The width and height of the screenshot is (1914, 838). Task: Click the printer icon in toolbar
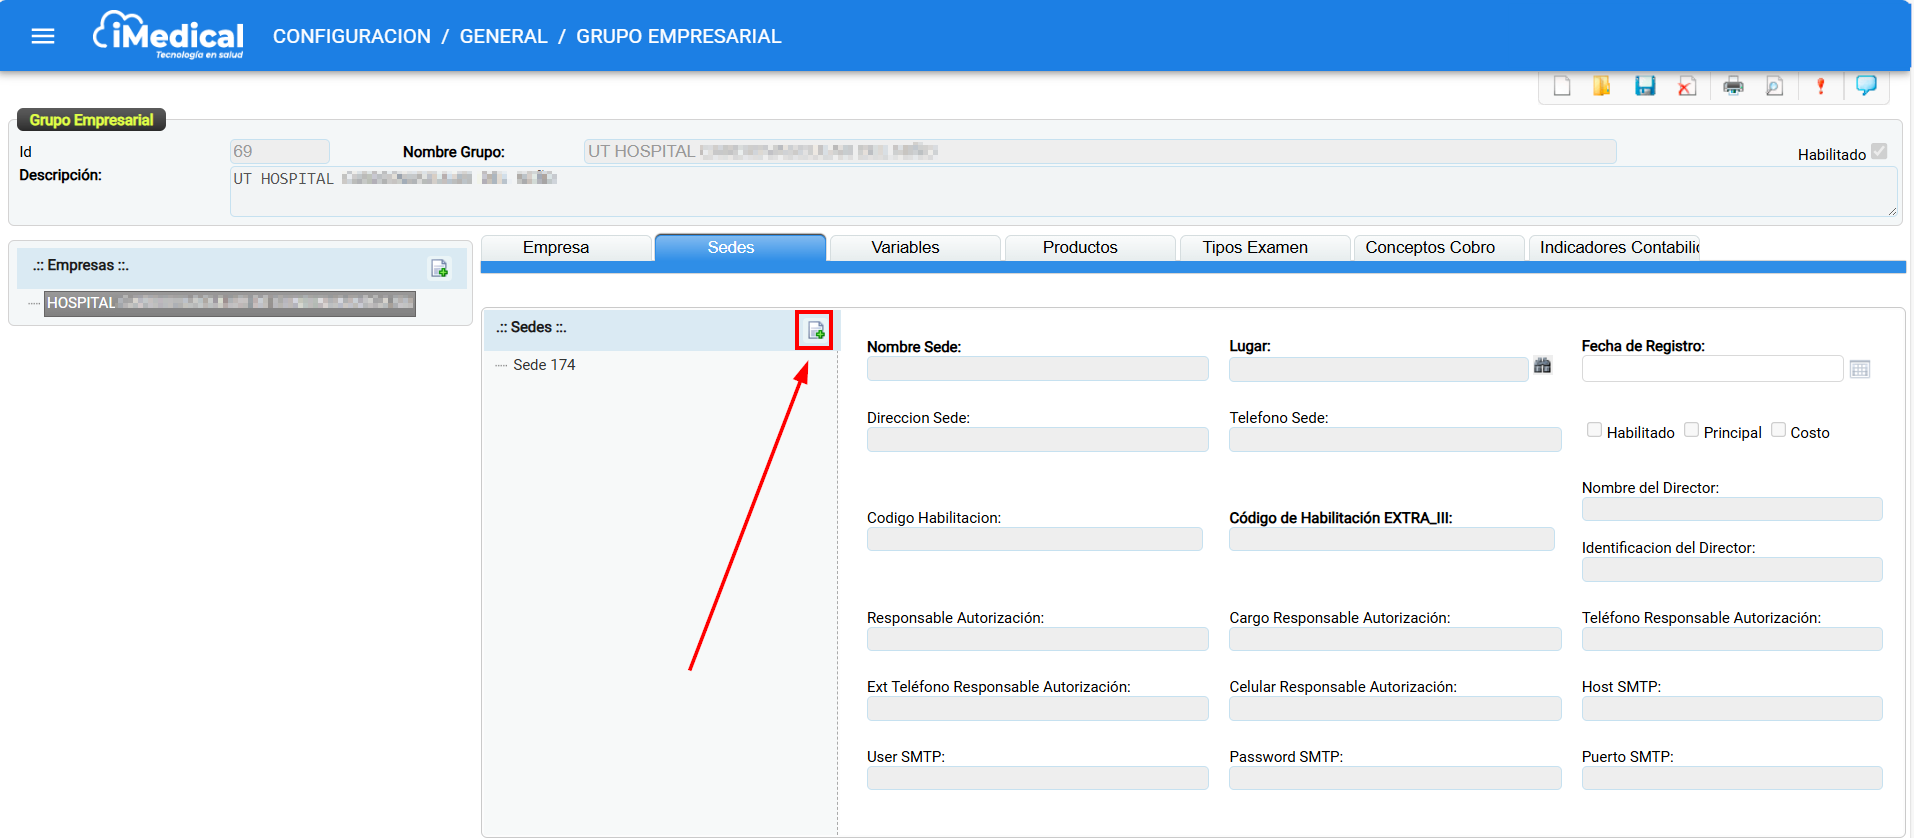[1733, 86]
